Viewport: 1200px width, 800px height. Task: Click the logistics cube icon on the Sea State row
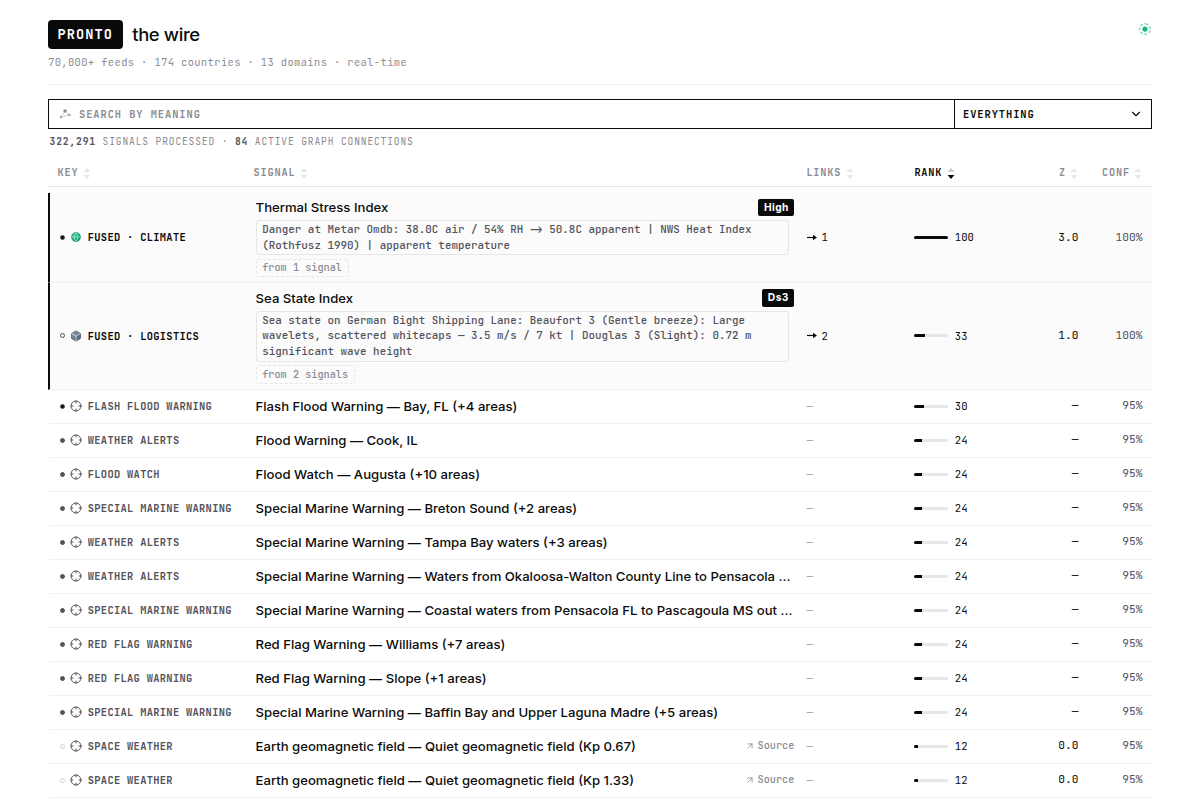tap(76, 336)
